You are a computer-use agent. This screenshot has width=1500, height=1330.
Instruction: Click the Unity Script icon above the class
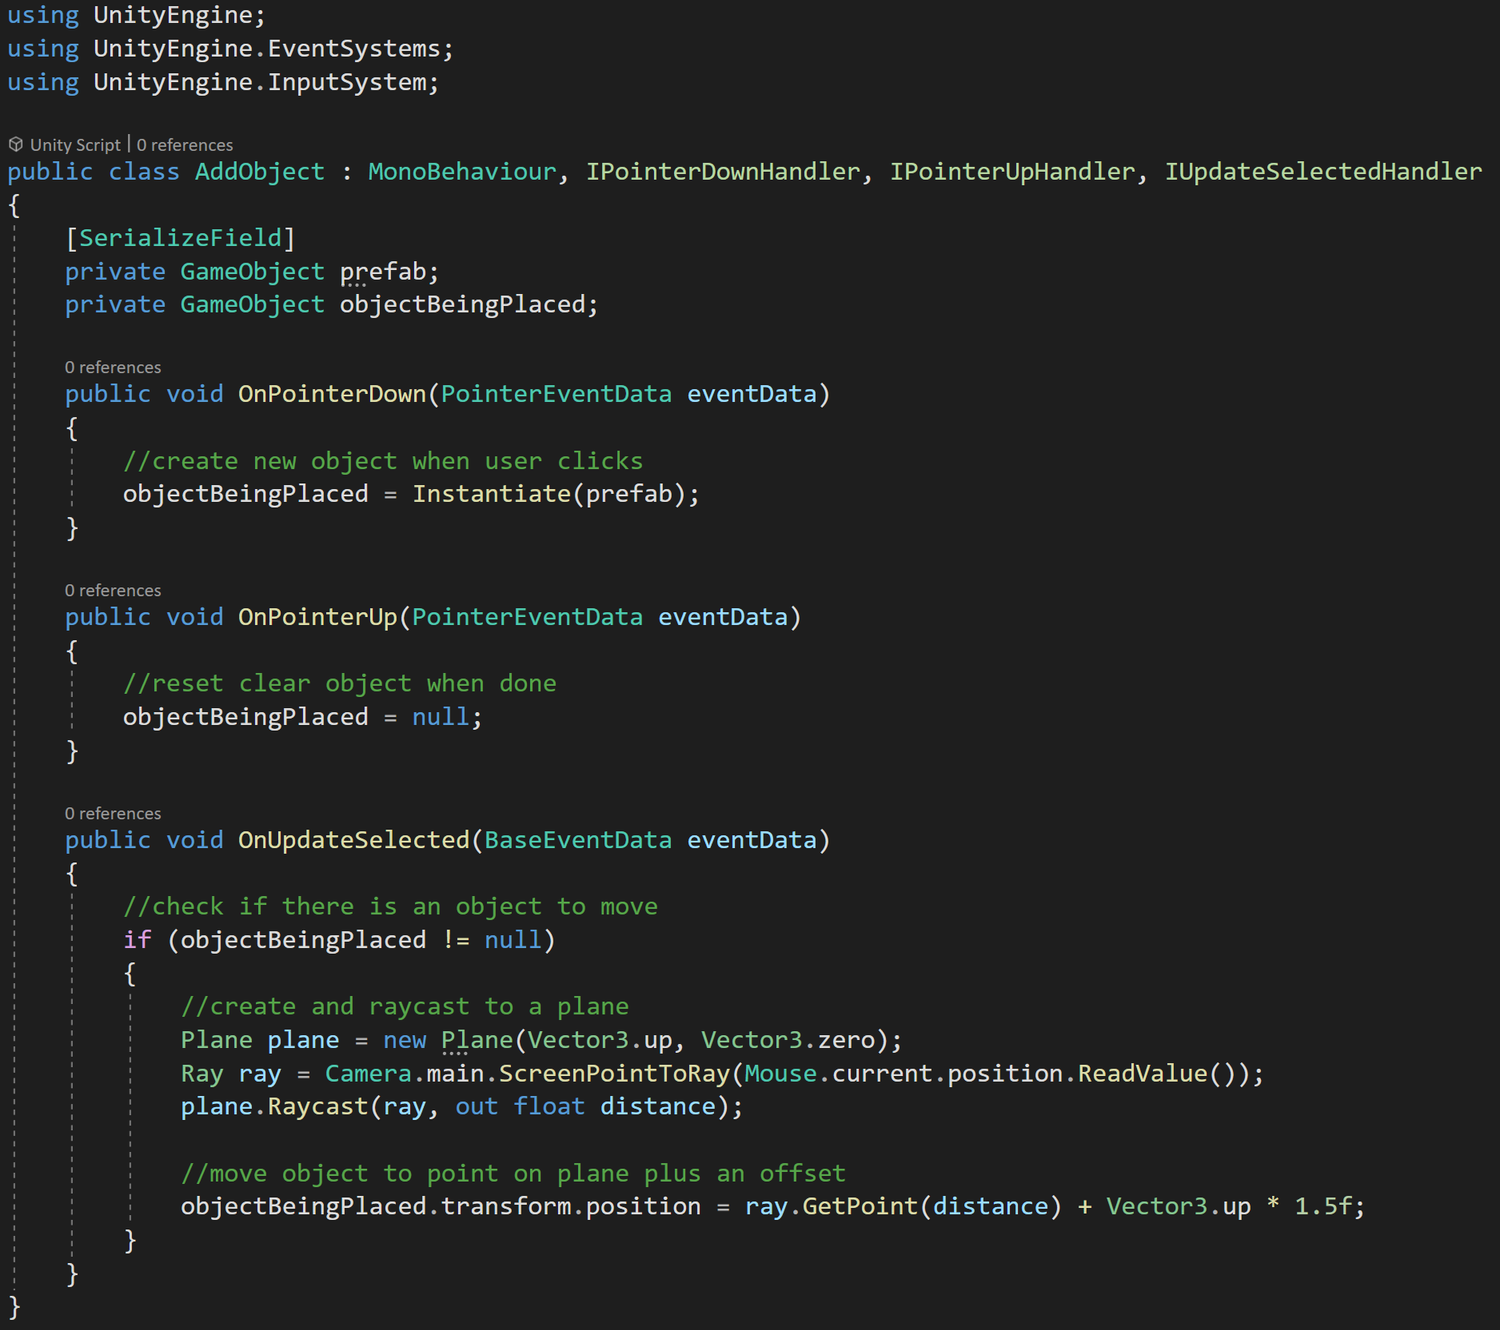coord(16,144)
